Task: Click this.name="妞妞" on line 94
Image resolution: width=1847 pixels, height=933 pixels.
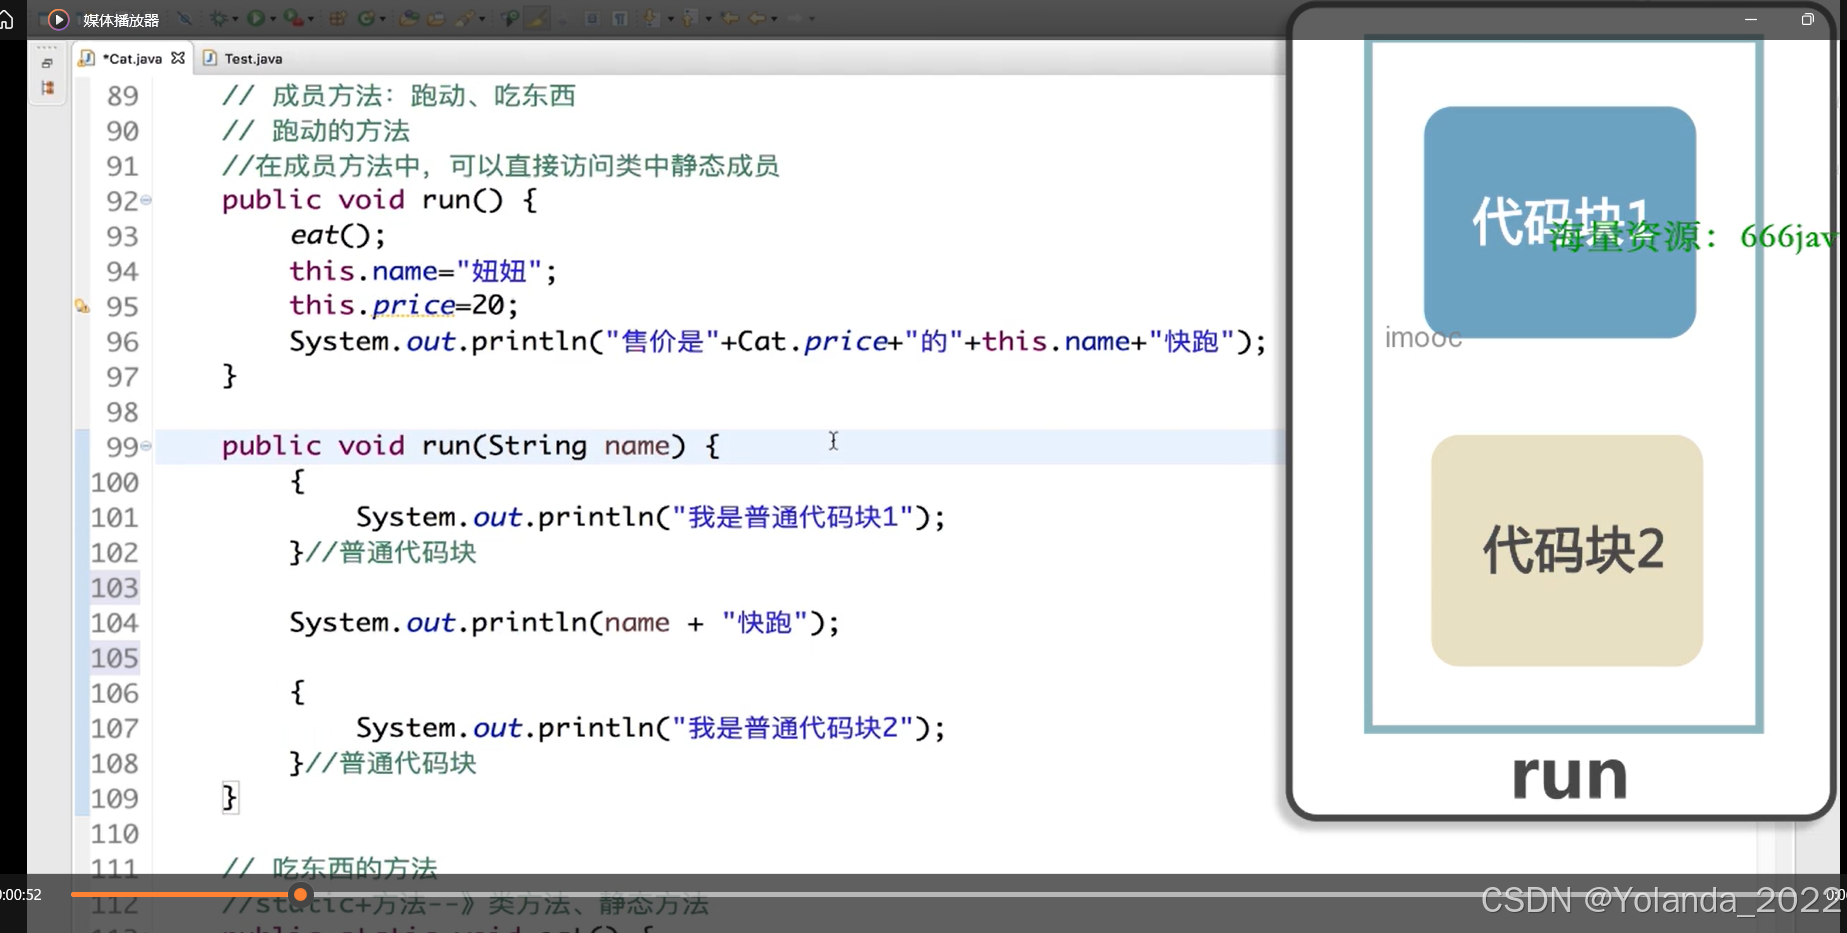Action: tap(422, 271)
